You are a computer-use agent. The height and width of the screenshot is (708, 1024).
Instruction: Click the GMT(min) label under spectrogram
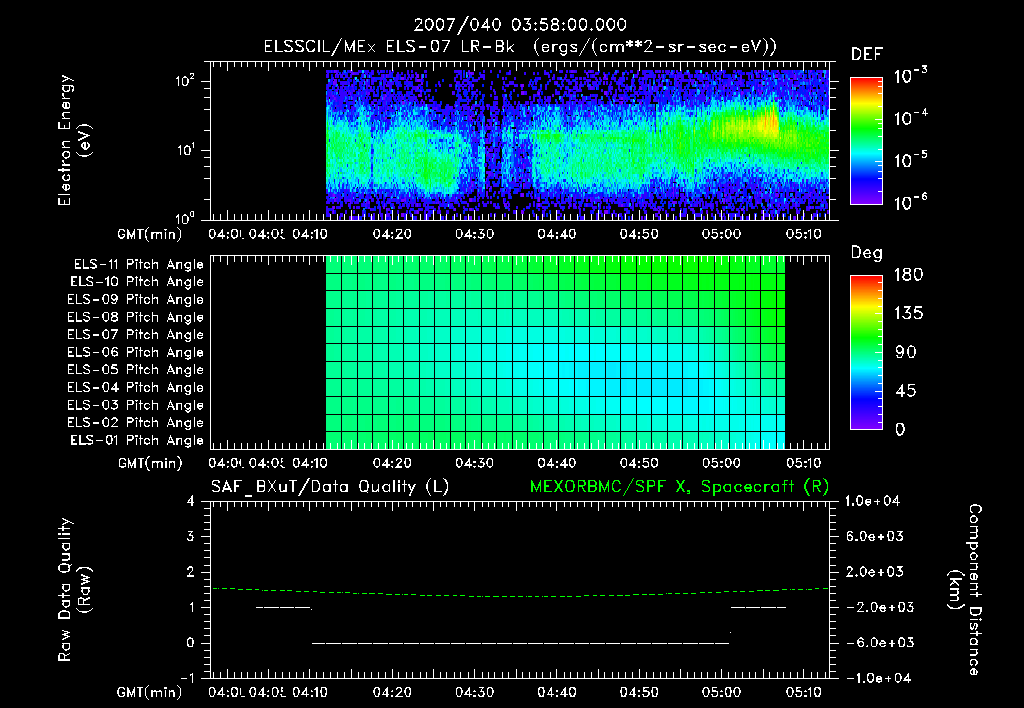coord(150,234)
